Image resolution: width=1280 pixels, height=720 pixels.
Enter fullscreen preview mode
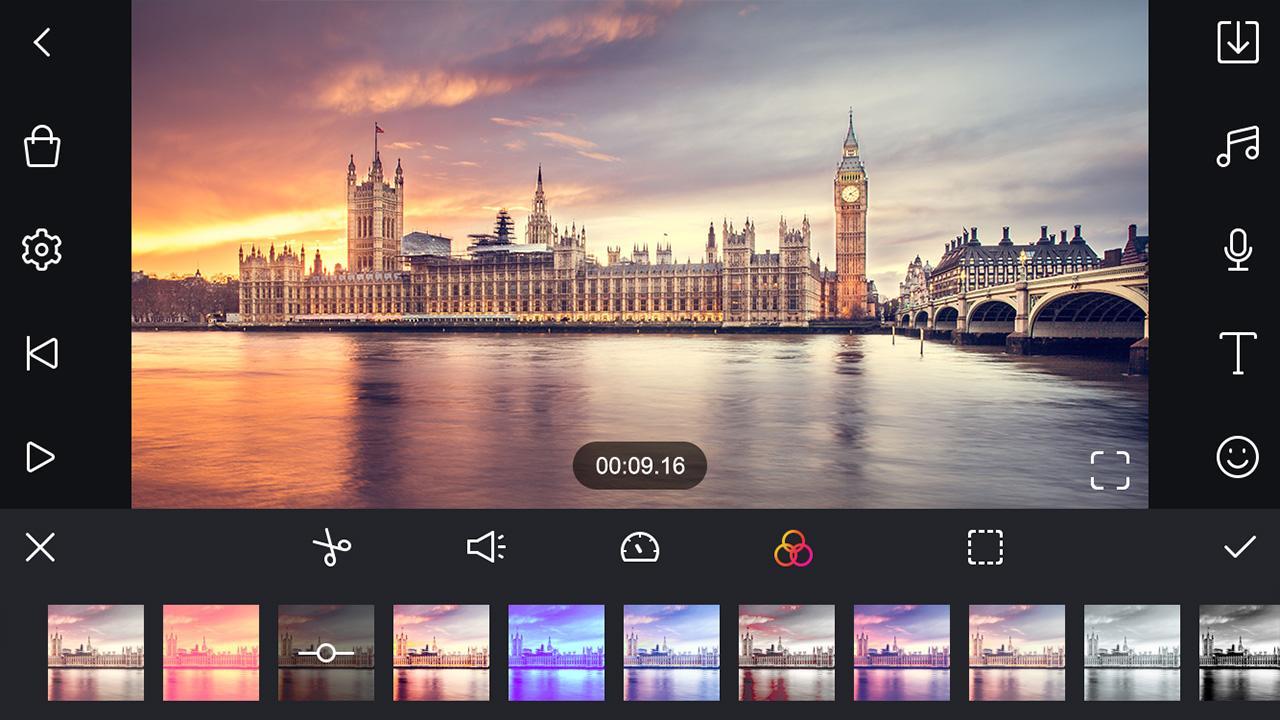point(1110,470)
